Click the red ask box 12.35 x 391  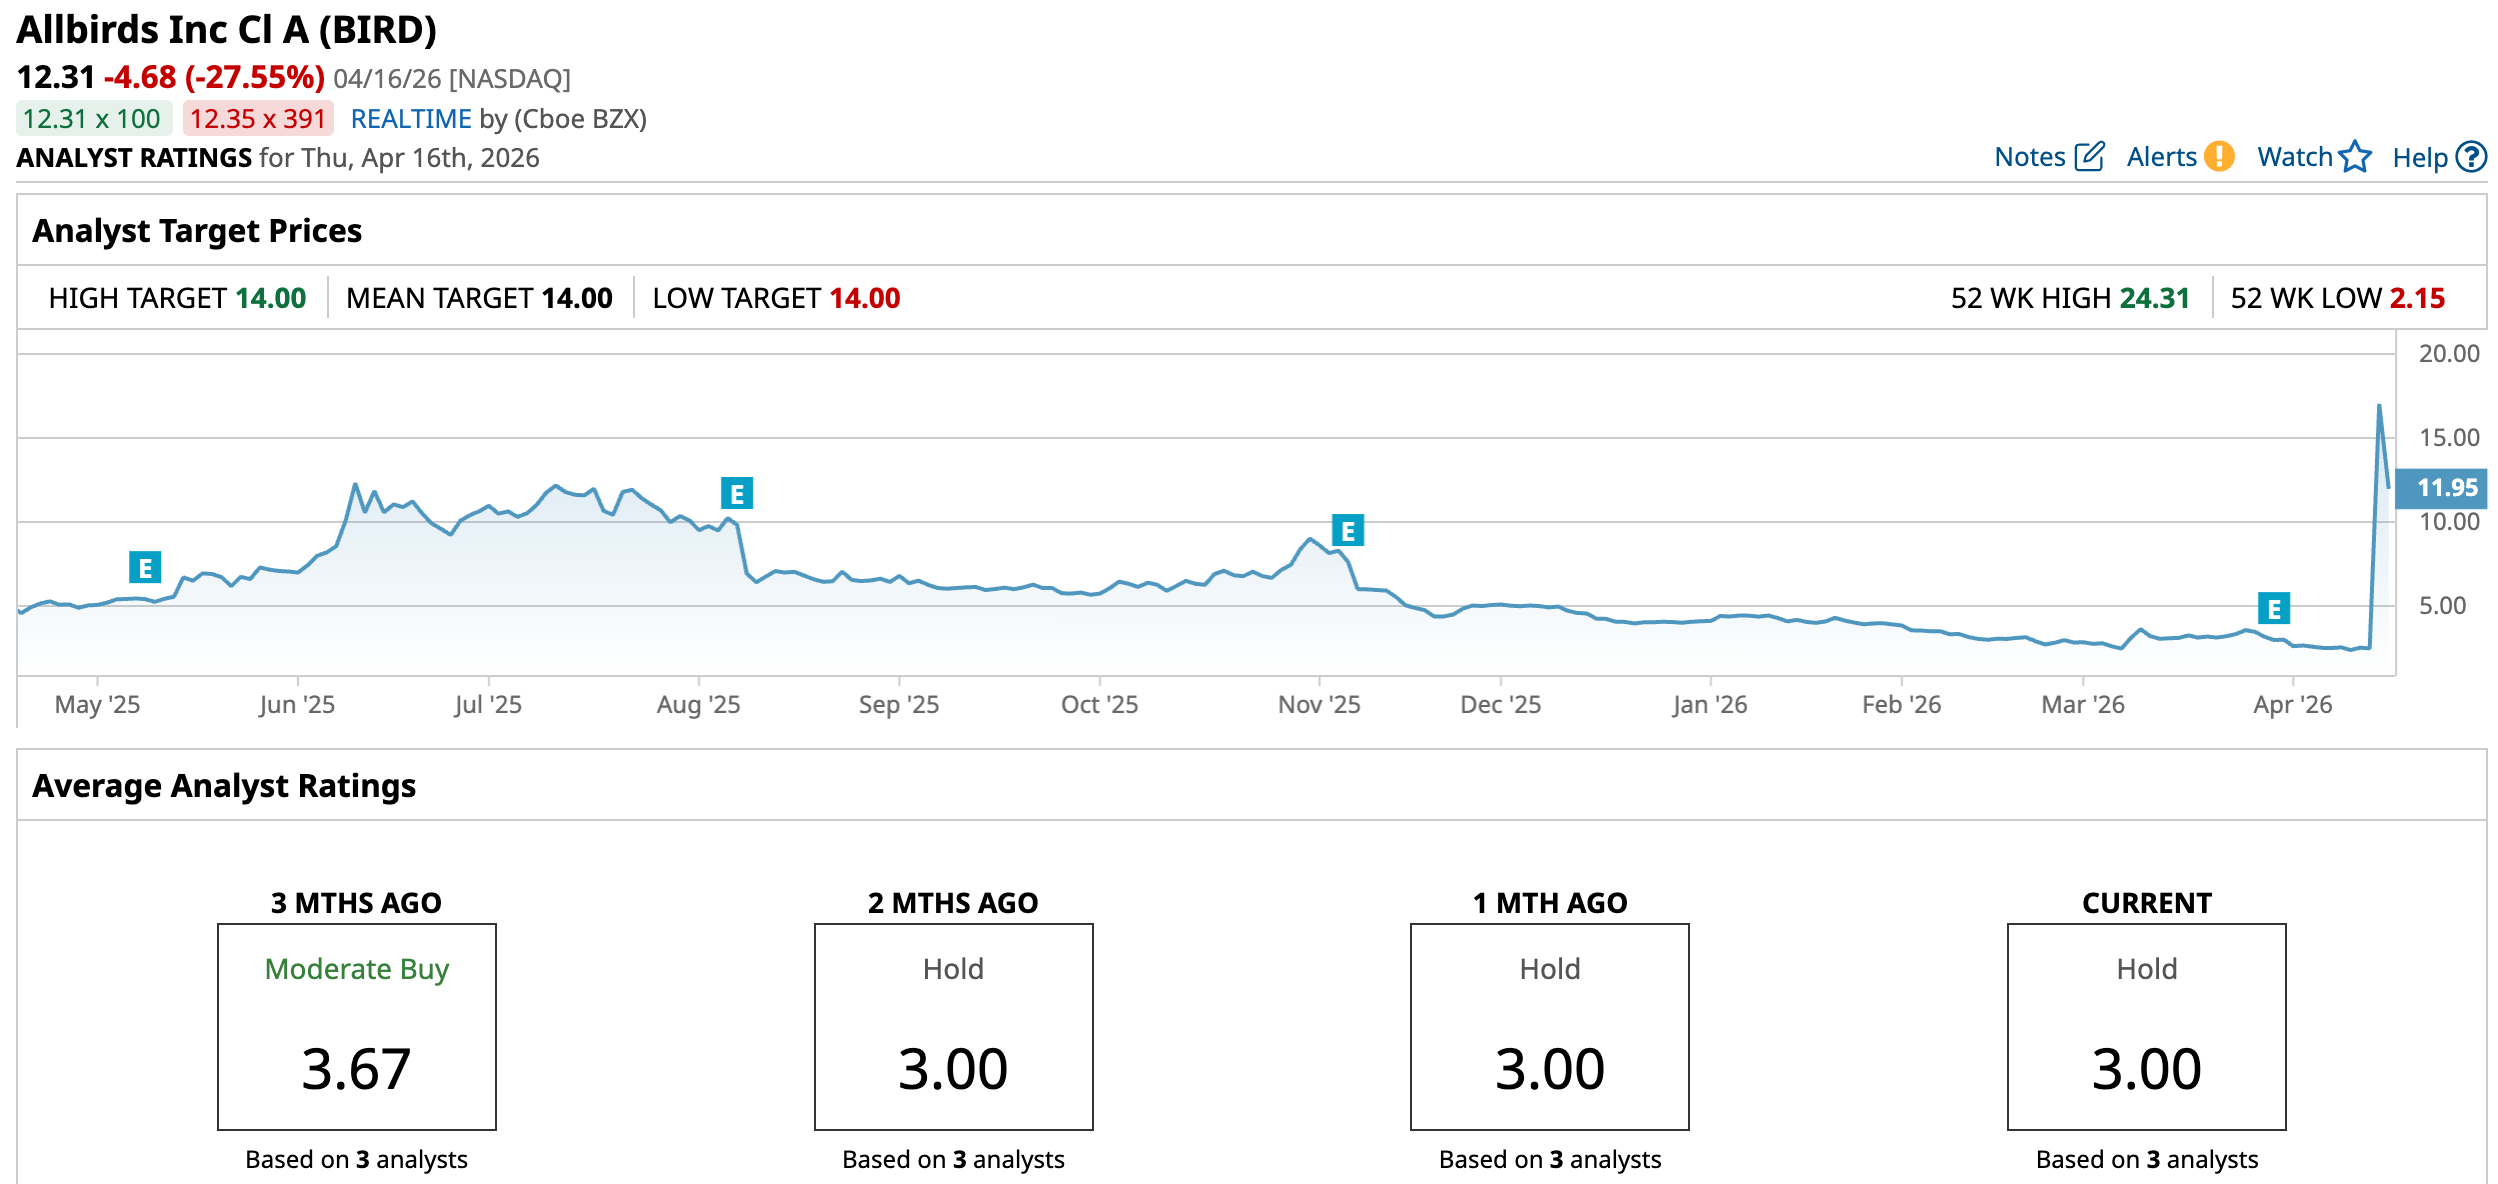tap(258, 119)
